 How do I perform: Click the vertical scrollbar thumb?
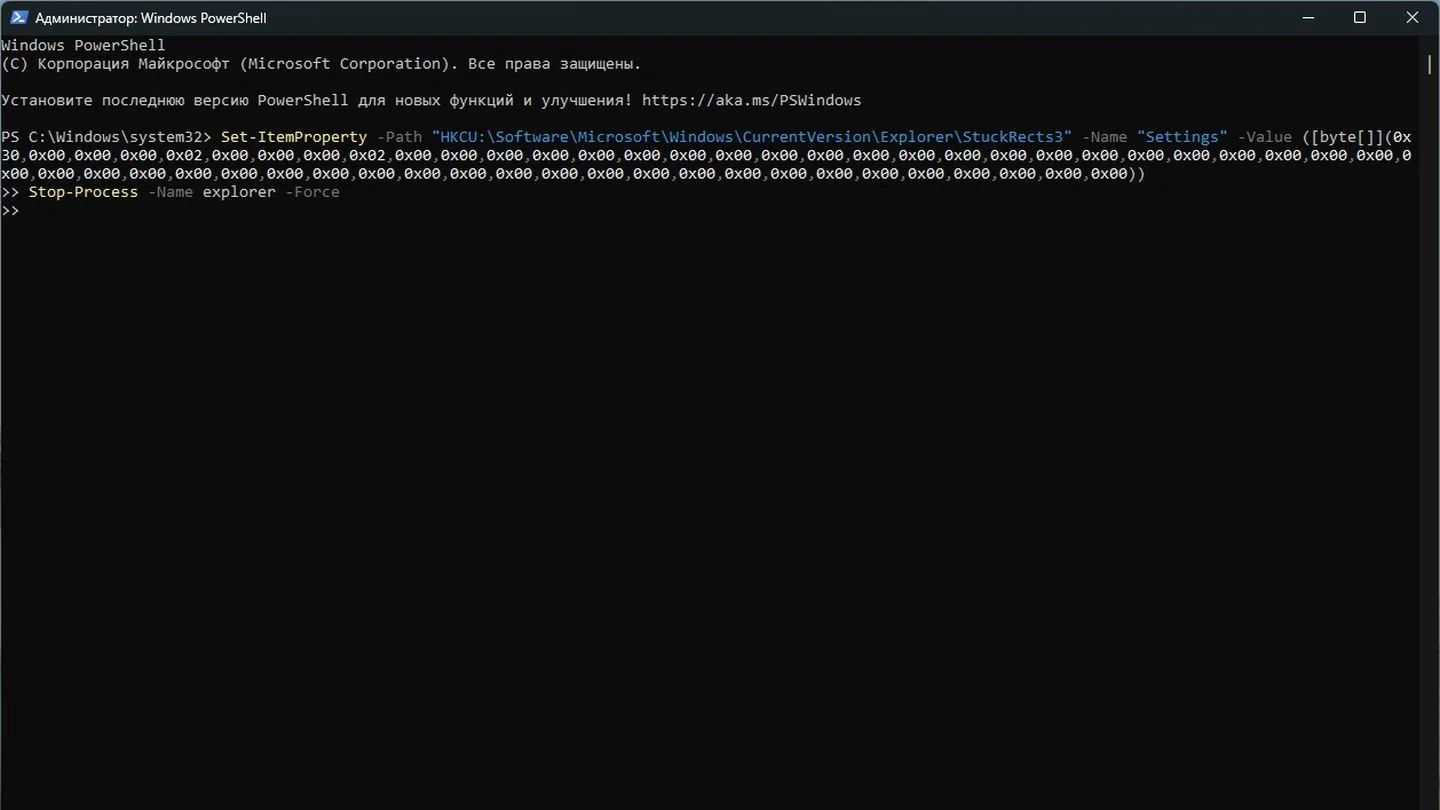(1429, 64)
